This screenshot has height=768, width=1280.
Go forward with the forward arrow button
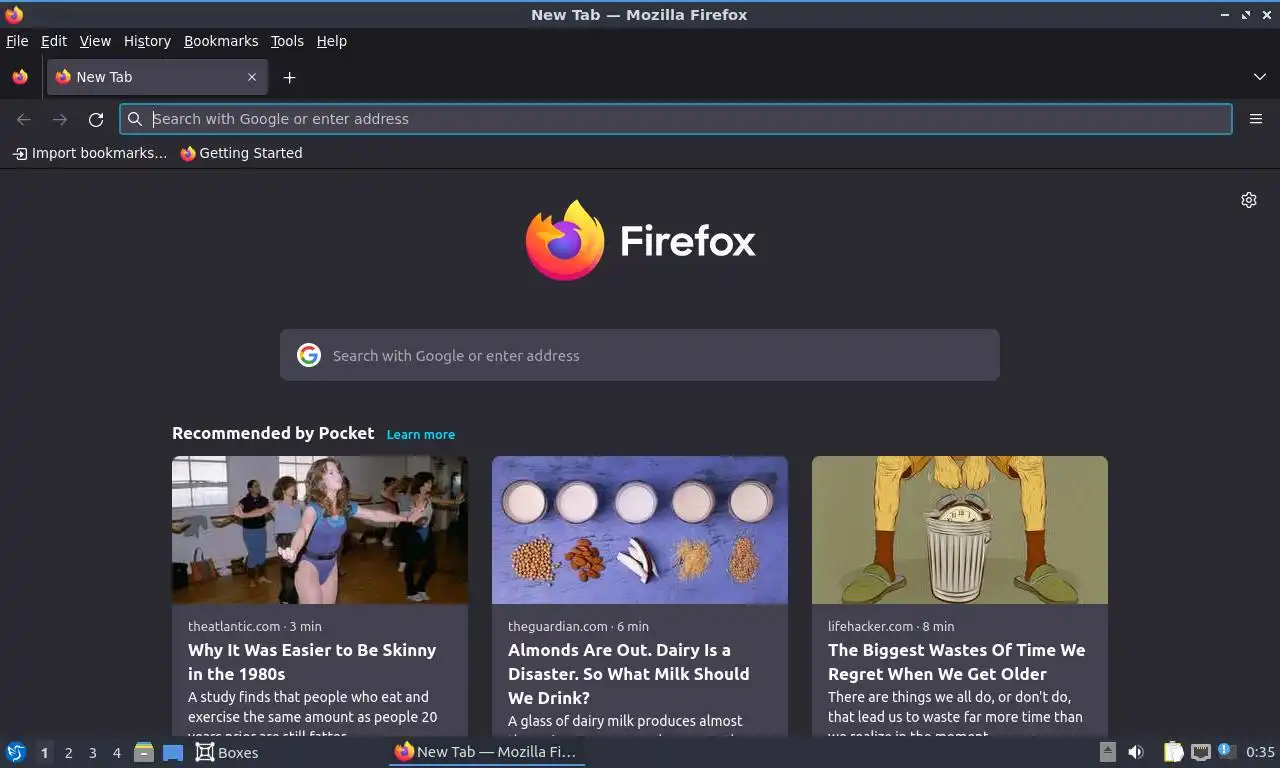[60, 119]
